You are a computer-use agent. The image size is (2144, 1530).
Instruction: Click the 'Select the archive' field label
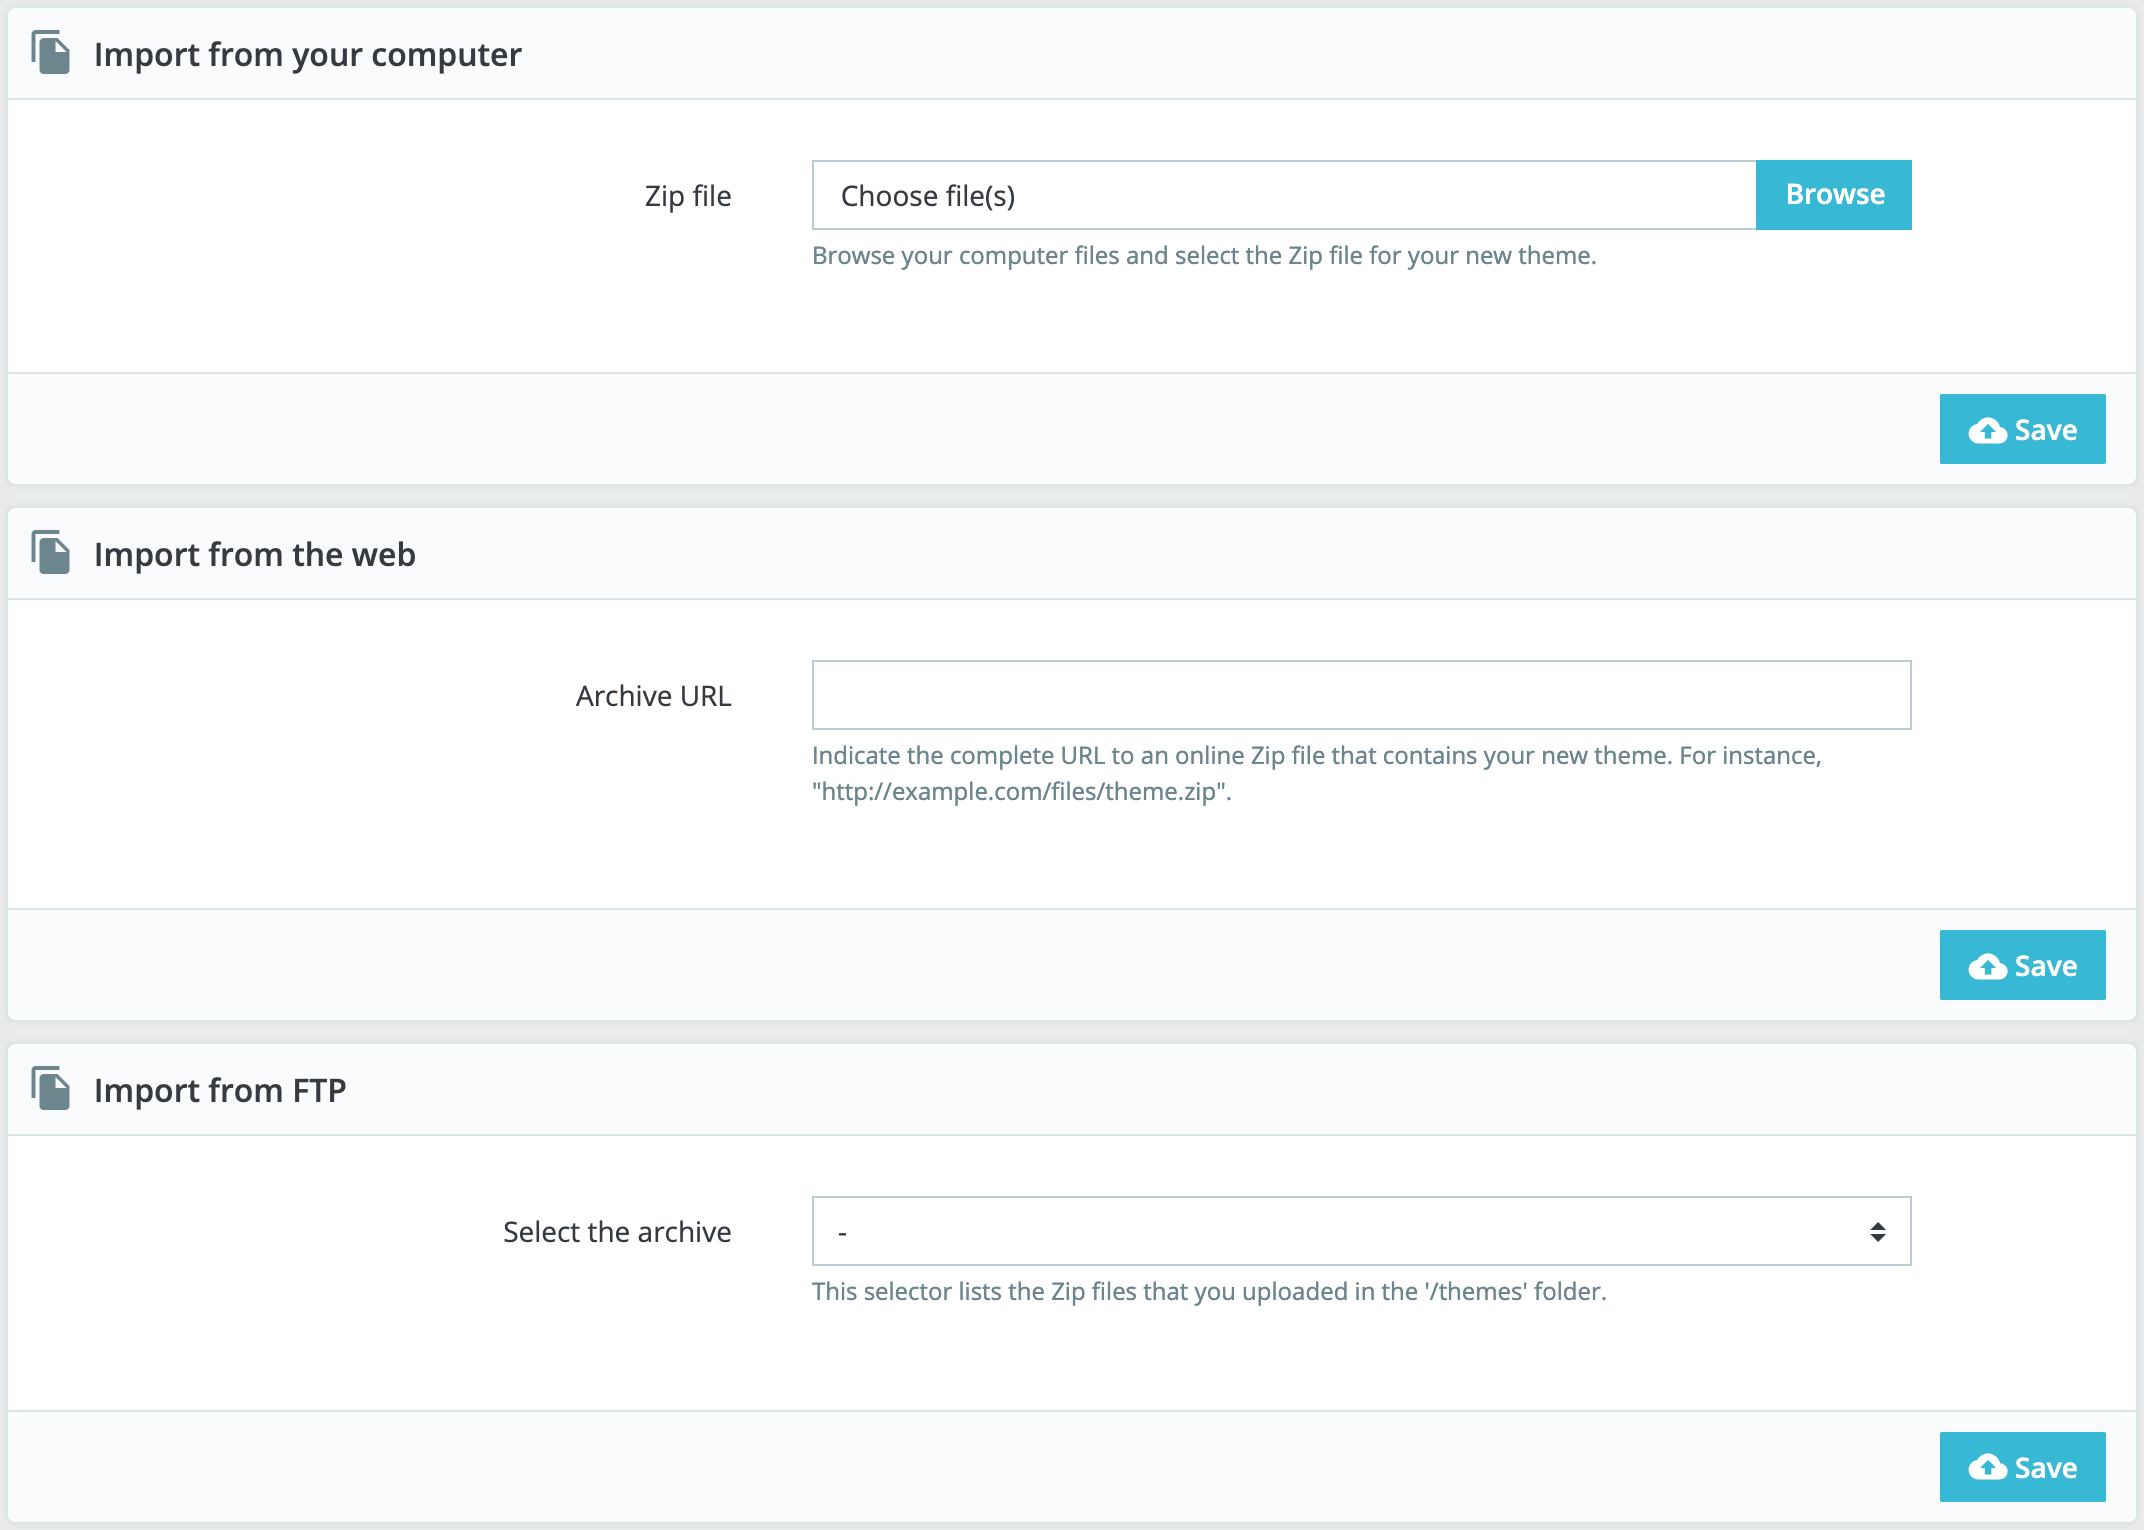617,1232
